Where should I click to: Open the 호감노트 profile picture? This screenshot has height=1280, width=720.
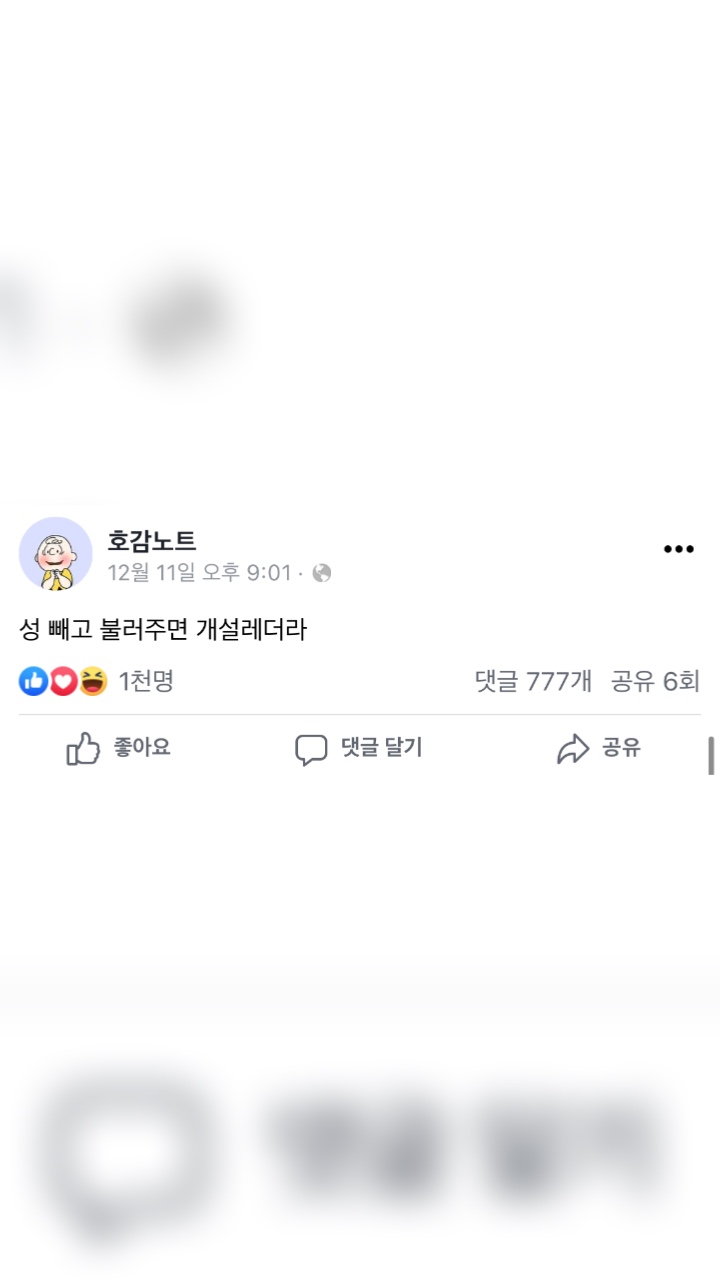tap(56, 553)
